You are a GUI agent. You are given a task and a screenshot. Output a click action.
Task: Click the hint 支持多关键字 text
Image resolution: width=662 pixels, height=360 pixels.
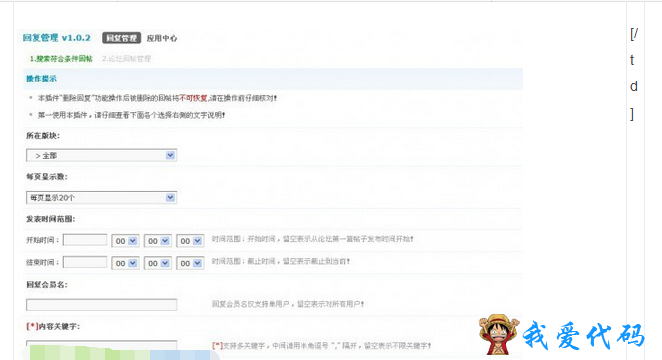click(322, 345)
